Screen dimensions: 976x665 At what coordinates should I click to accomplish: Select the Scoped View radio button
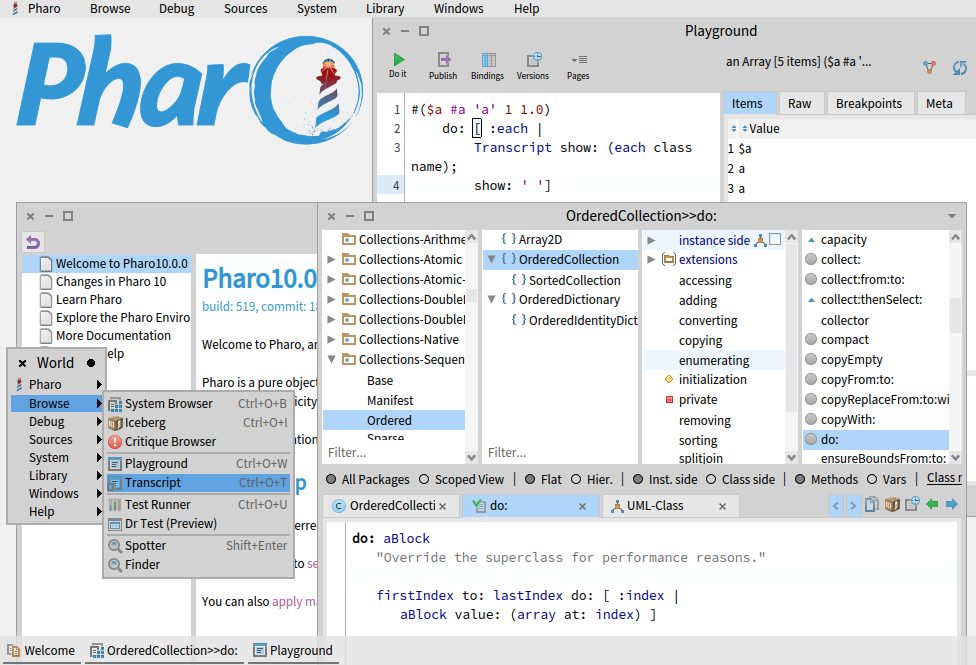[x=424, y=479]
